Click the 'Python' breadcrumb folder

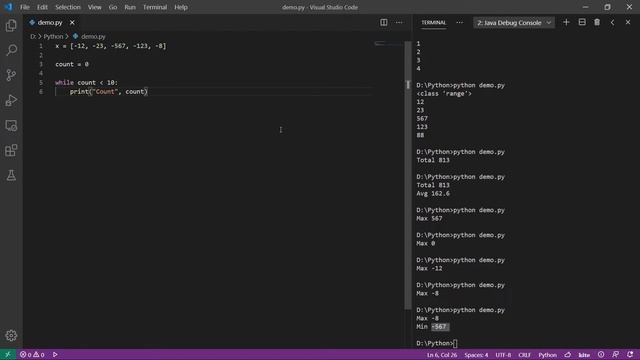click(53, 36)
